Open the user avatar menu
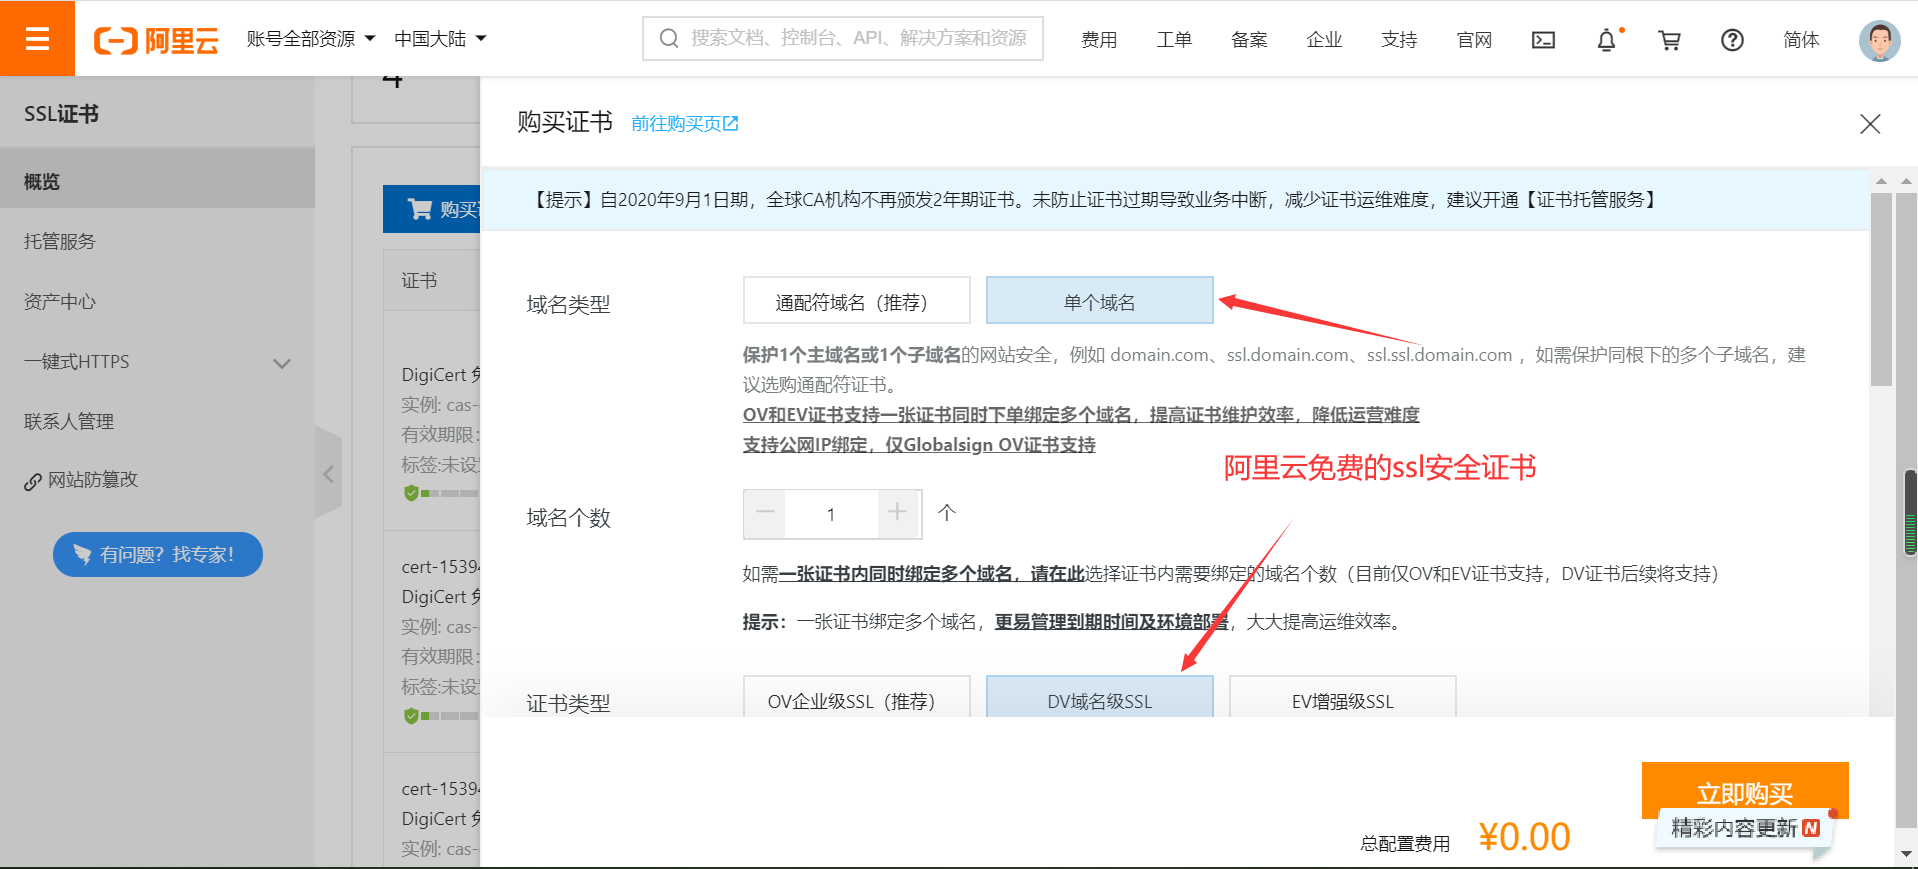The image size is (1918, 869). point(1879,40)
